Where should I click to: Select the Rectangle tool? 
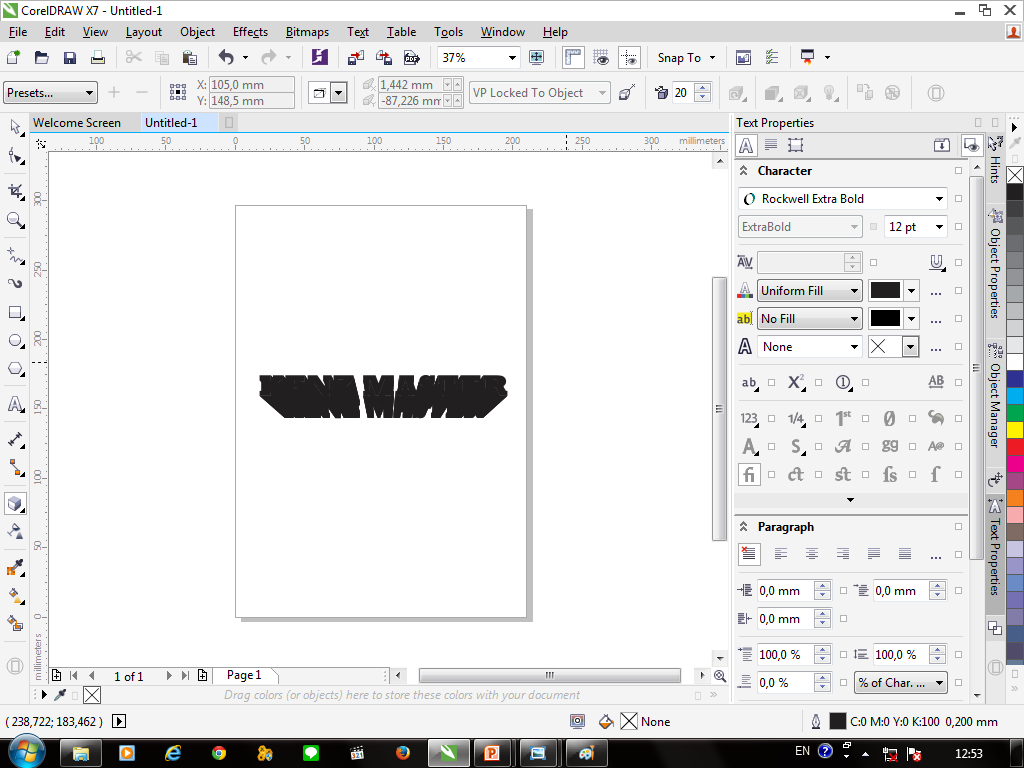(14, 312)
